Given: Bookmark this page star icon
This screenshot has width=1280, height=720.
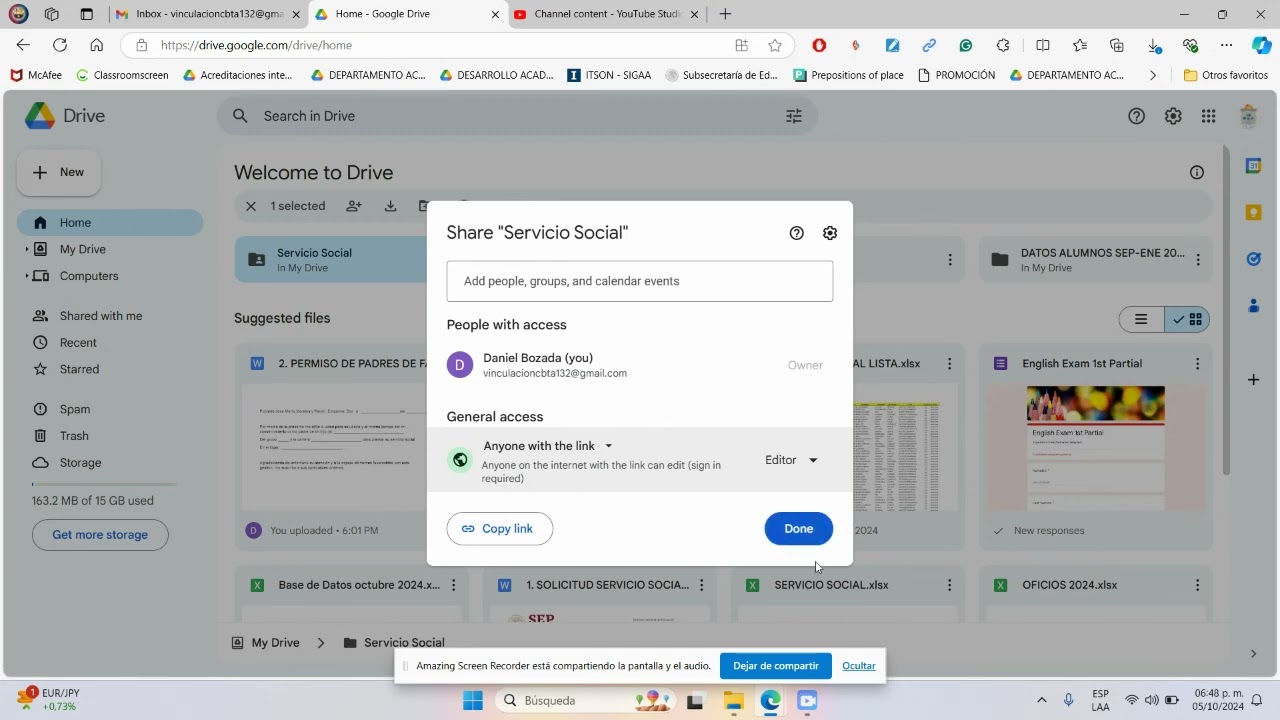Looking at the screenshot, I should [x=775, y=45].
